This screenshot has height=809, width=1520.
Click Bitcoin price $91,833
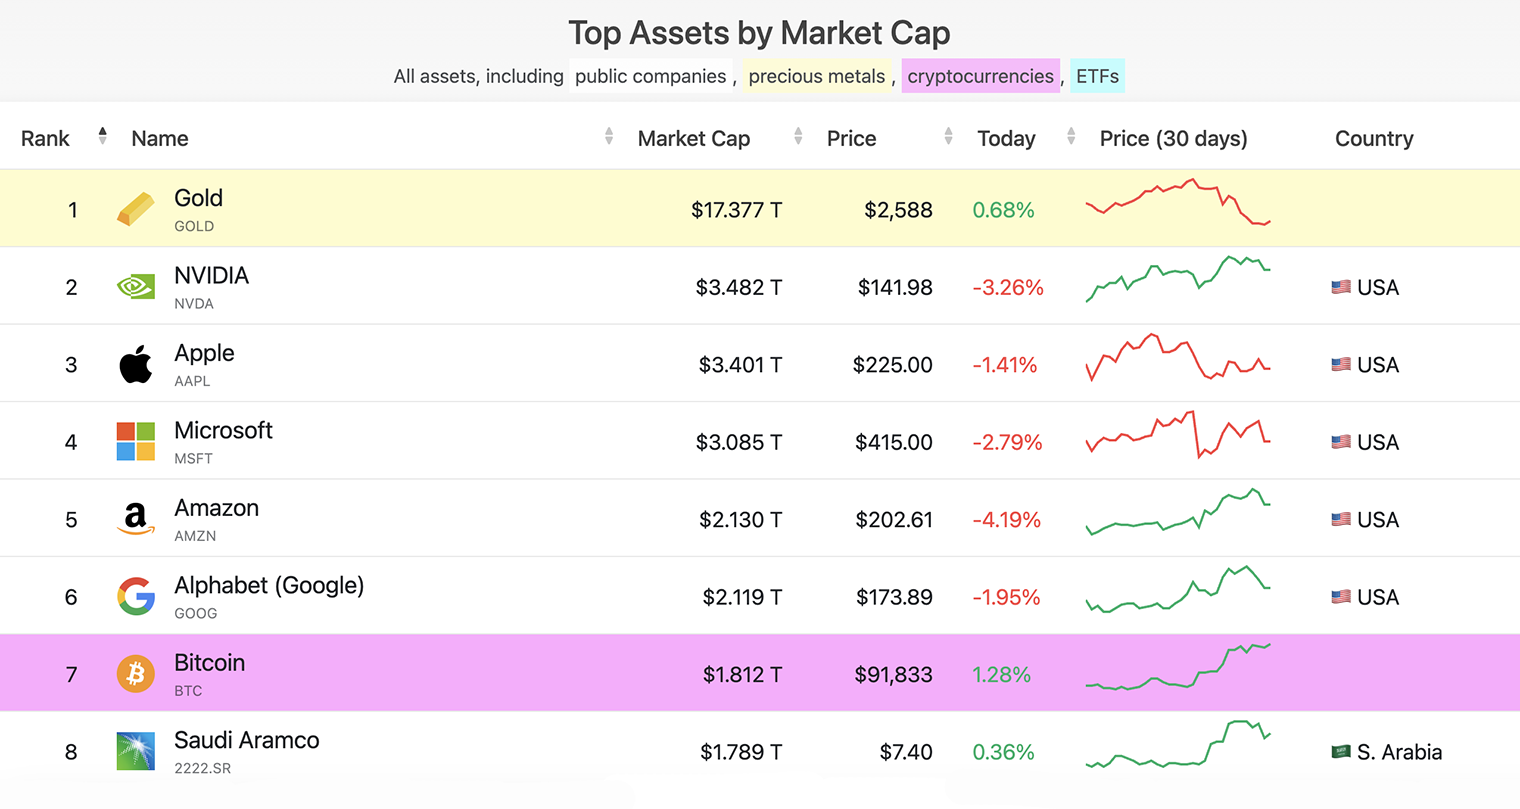(893, 675)
